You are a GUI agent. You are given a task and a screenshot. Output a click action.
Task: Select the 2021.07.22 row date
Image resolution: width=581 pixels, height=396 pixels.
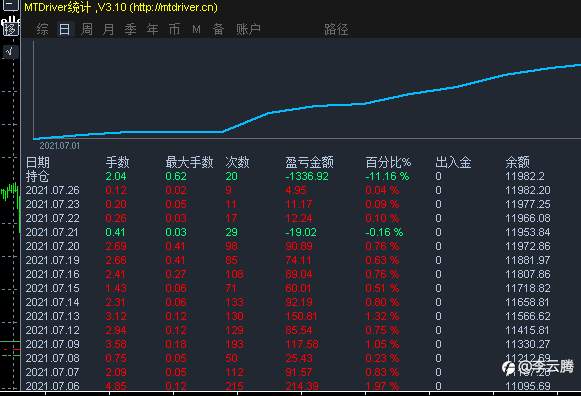tap(52, 218)
